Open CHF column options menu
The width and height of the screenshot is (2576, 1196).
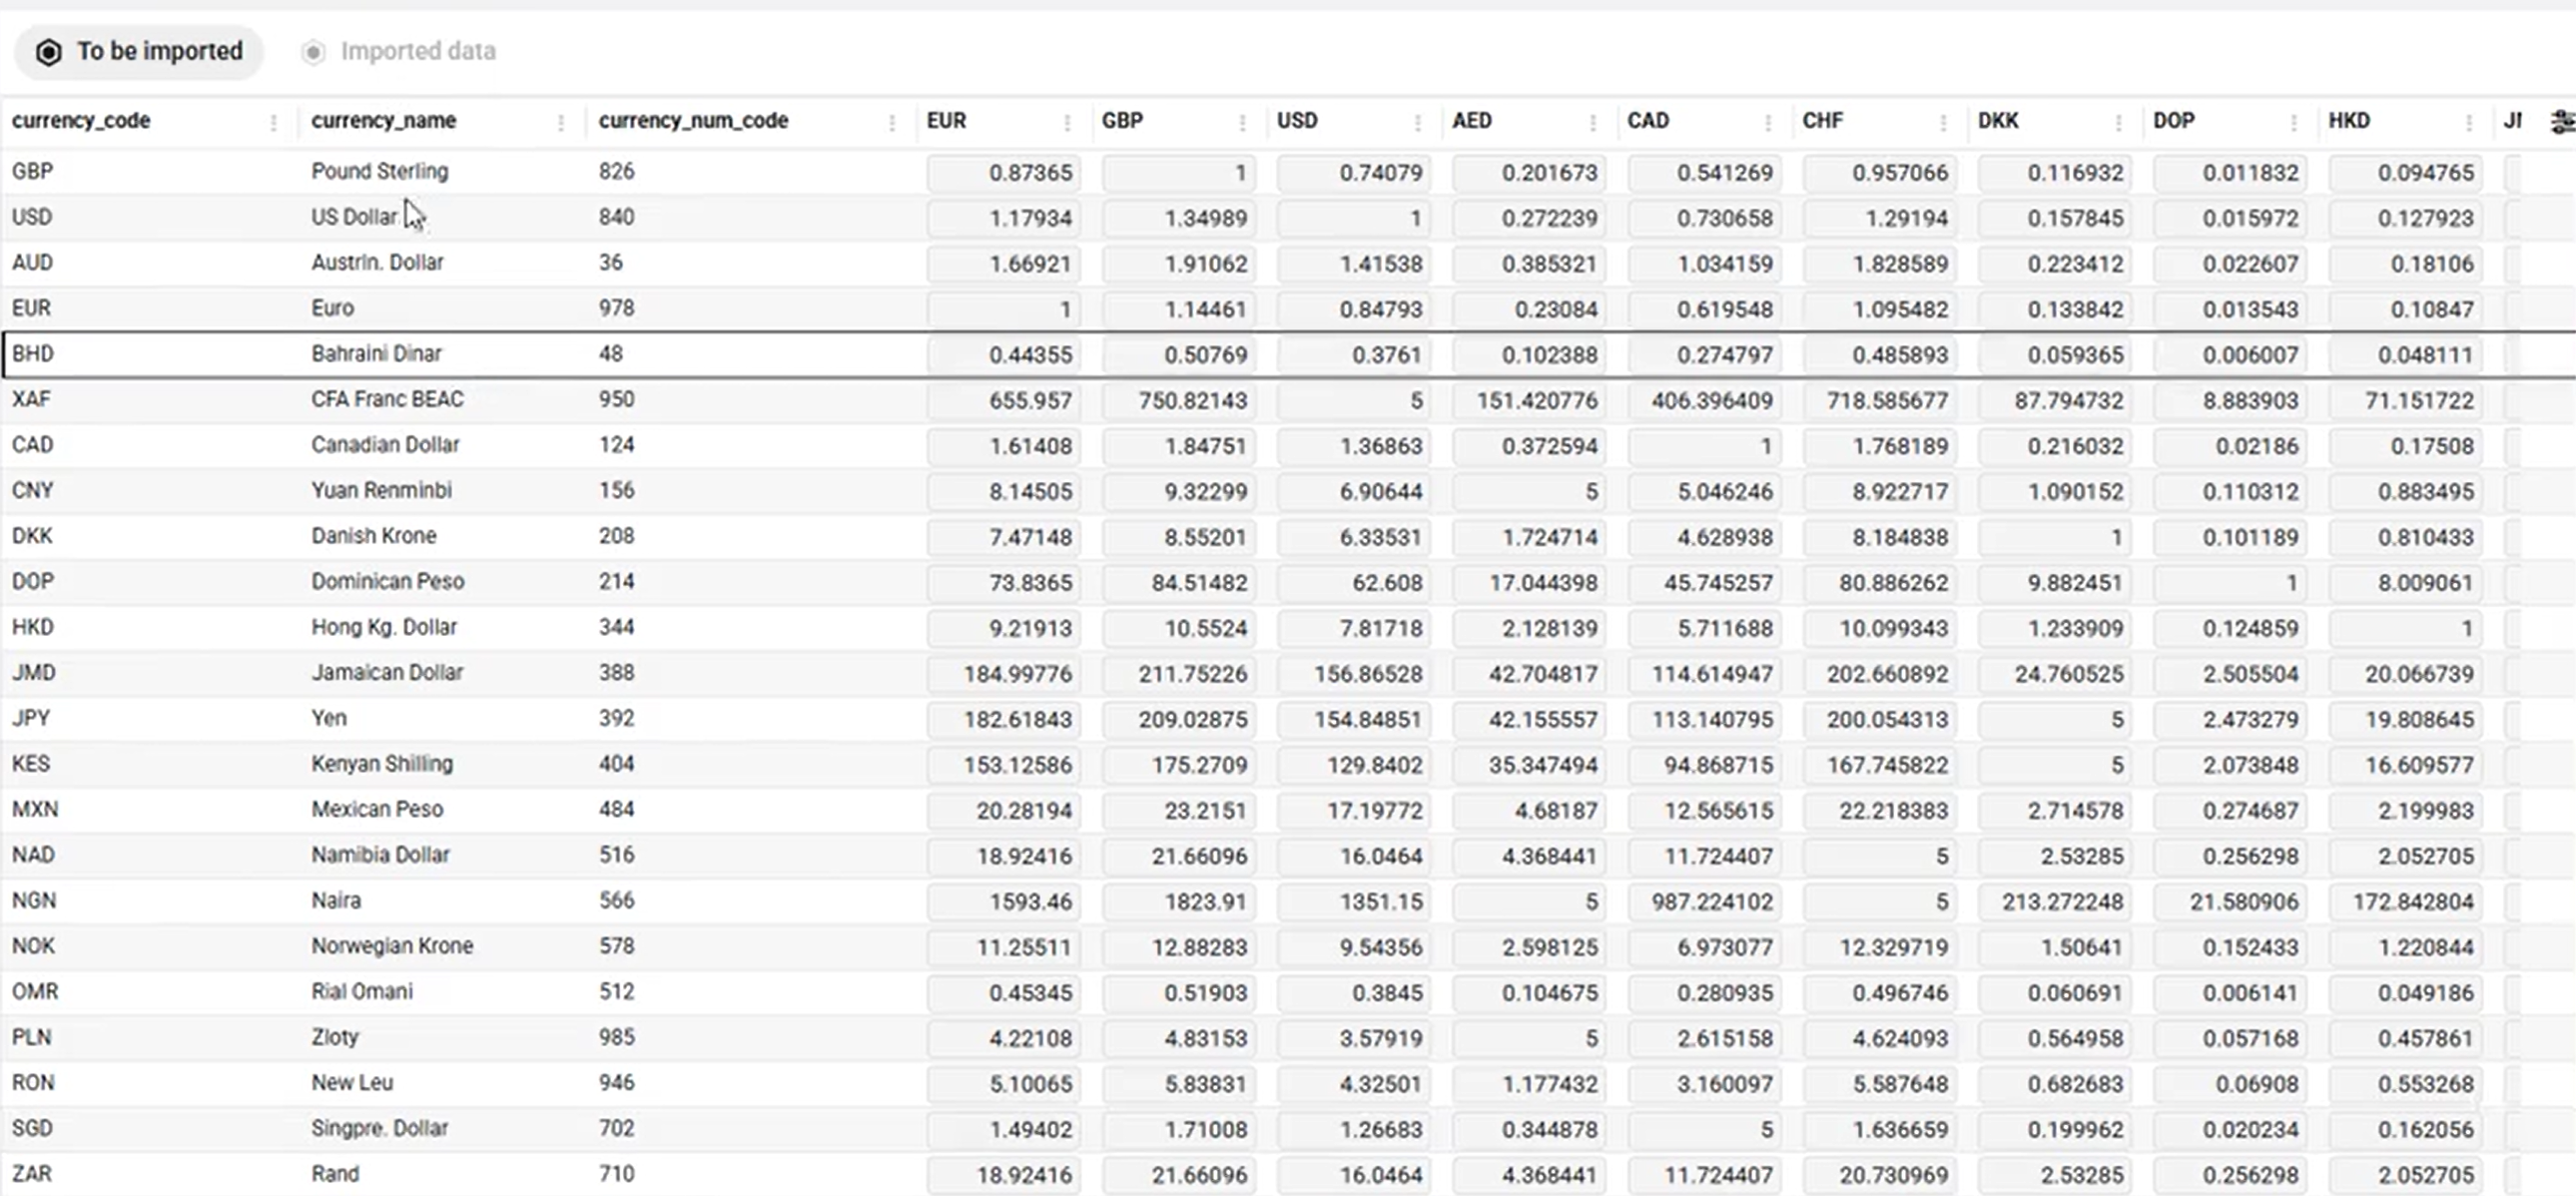pyautogui.click(x=1943, y=122)
